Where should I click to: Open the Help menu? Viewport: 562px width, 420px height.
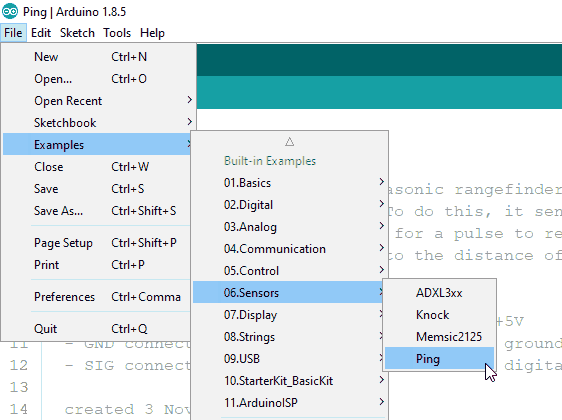(x=152, y=33)
